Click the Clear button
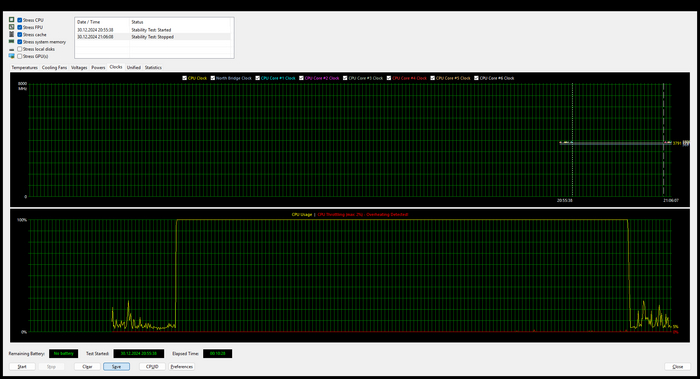 (87, 367)
